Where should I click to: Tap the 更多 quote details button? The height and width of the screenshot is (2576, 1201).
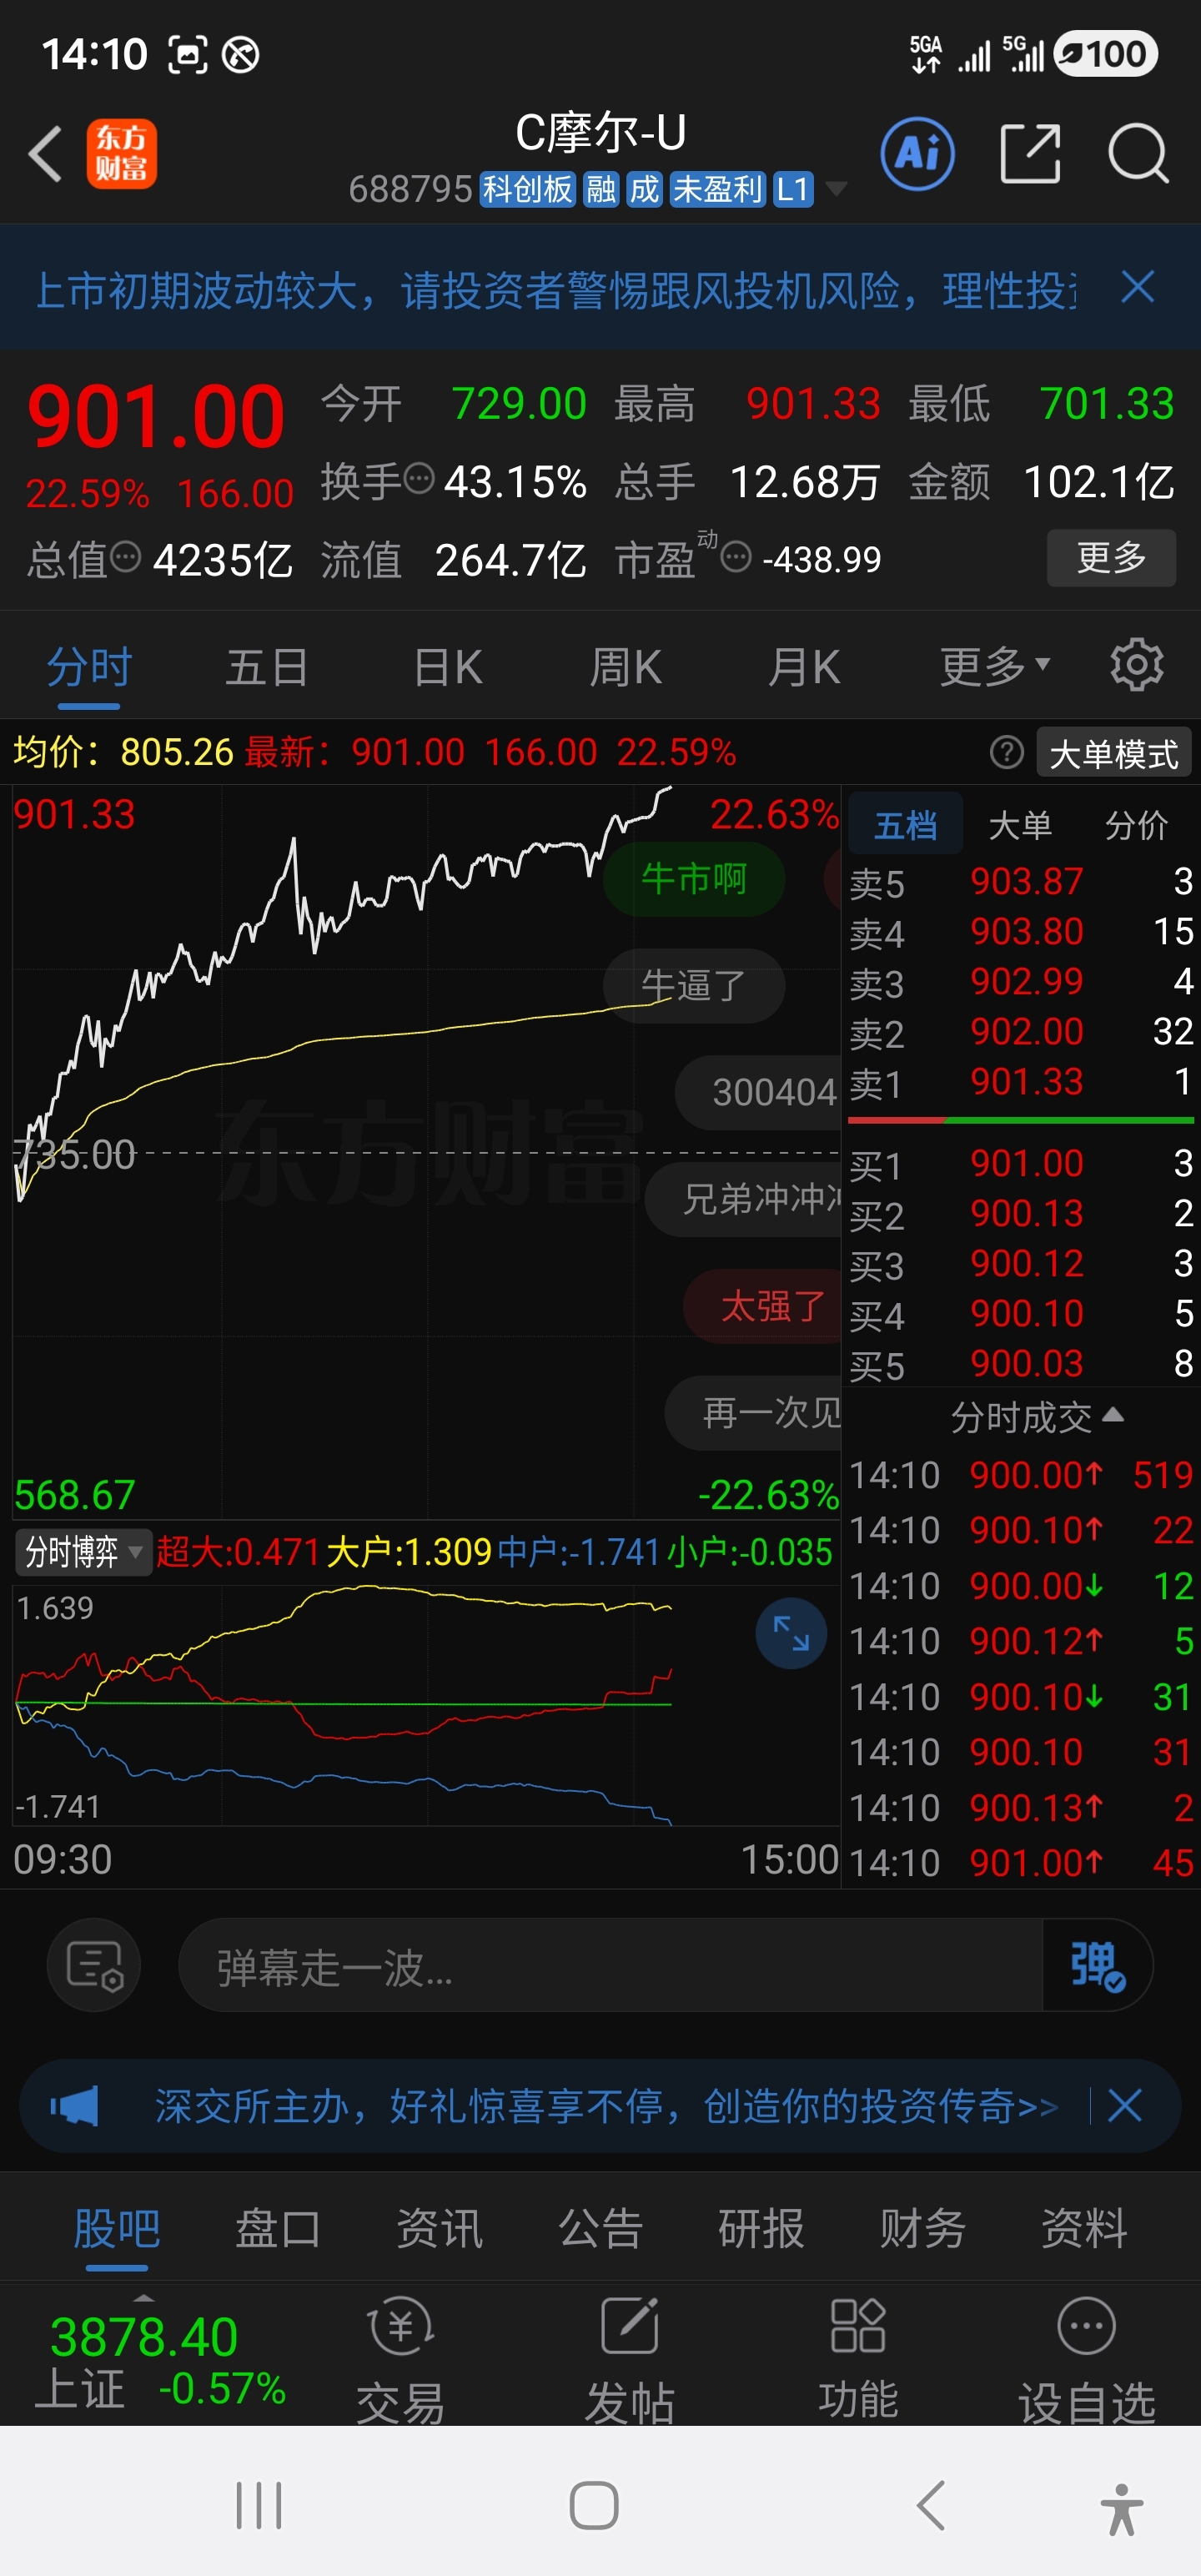(x=1111, y=558)
